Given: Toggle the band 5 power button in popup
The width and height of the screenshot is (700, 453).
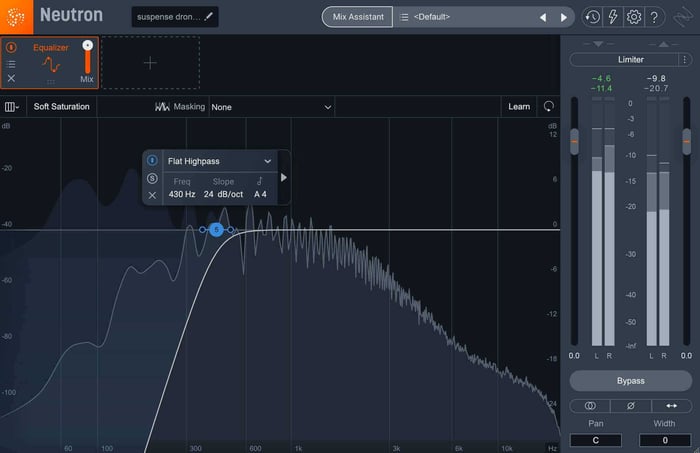Looking at the screenshot, I should 152,160.
